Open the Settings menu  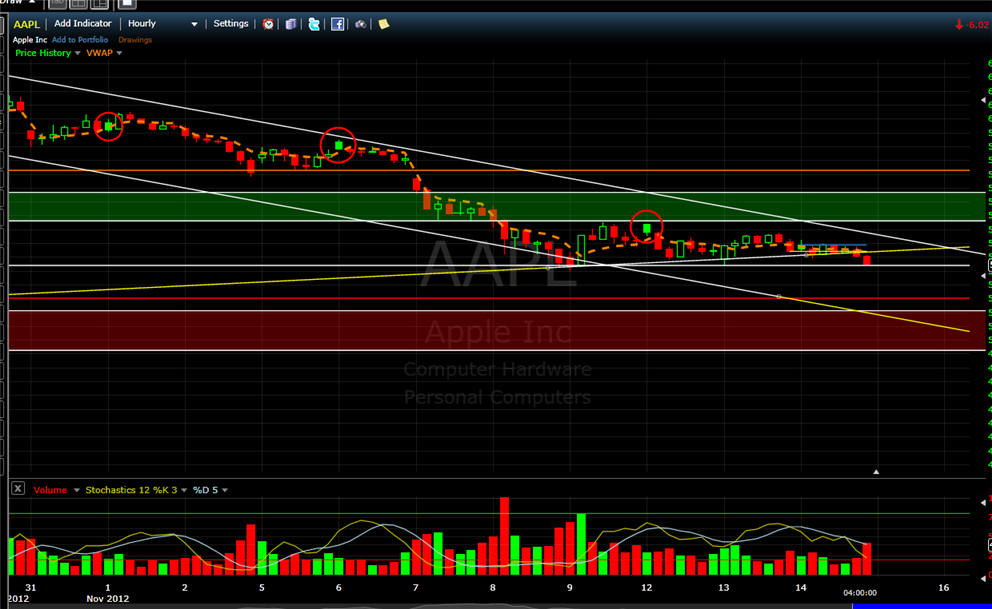(x=231, y=24)
